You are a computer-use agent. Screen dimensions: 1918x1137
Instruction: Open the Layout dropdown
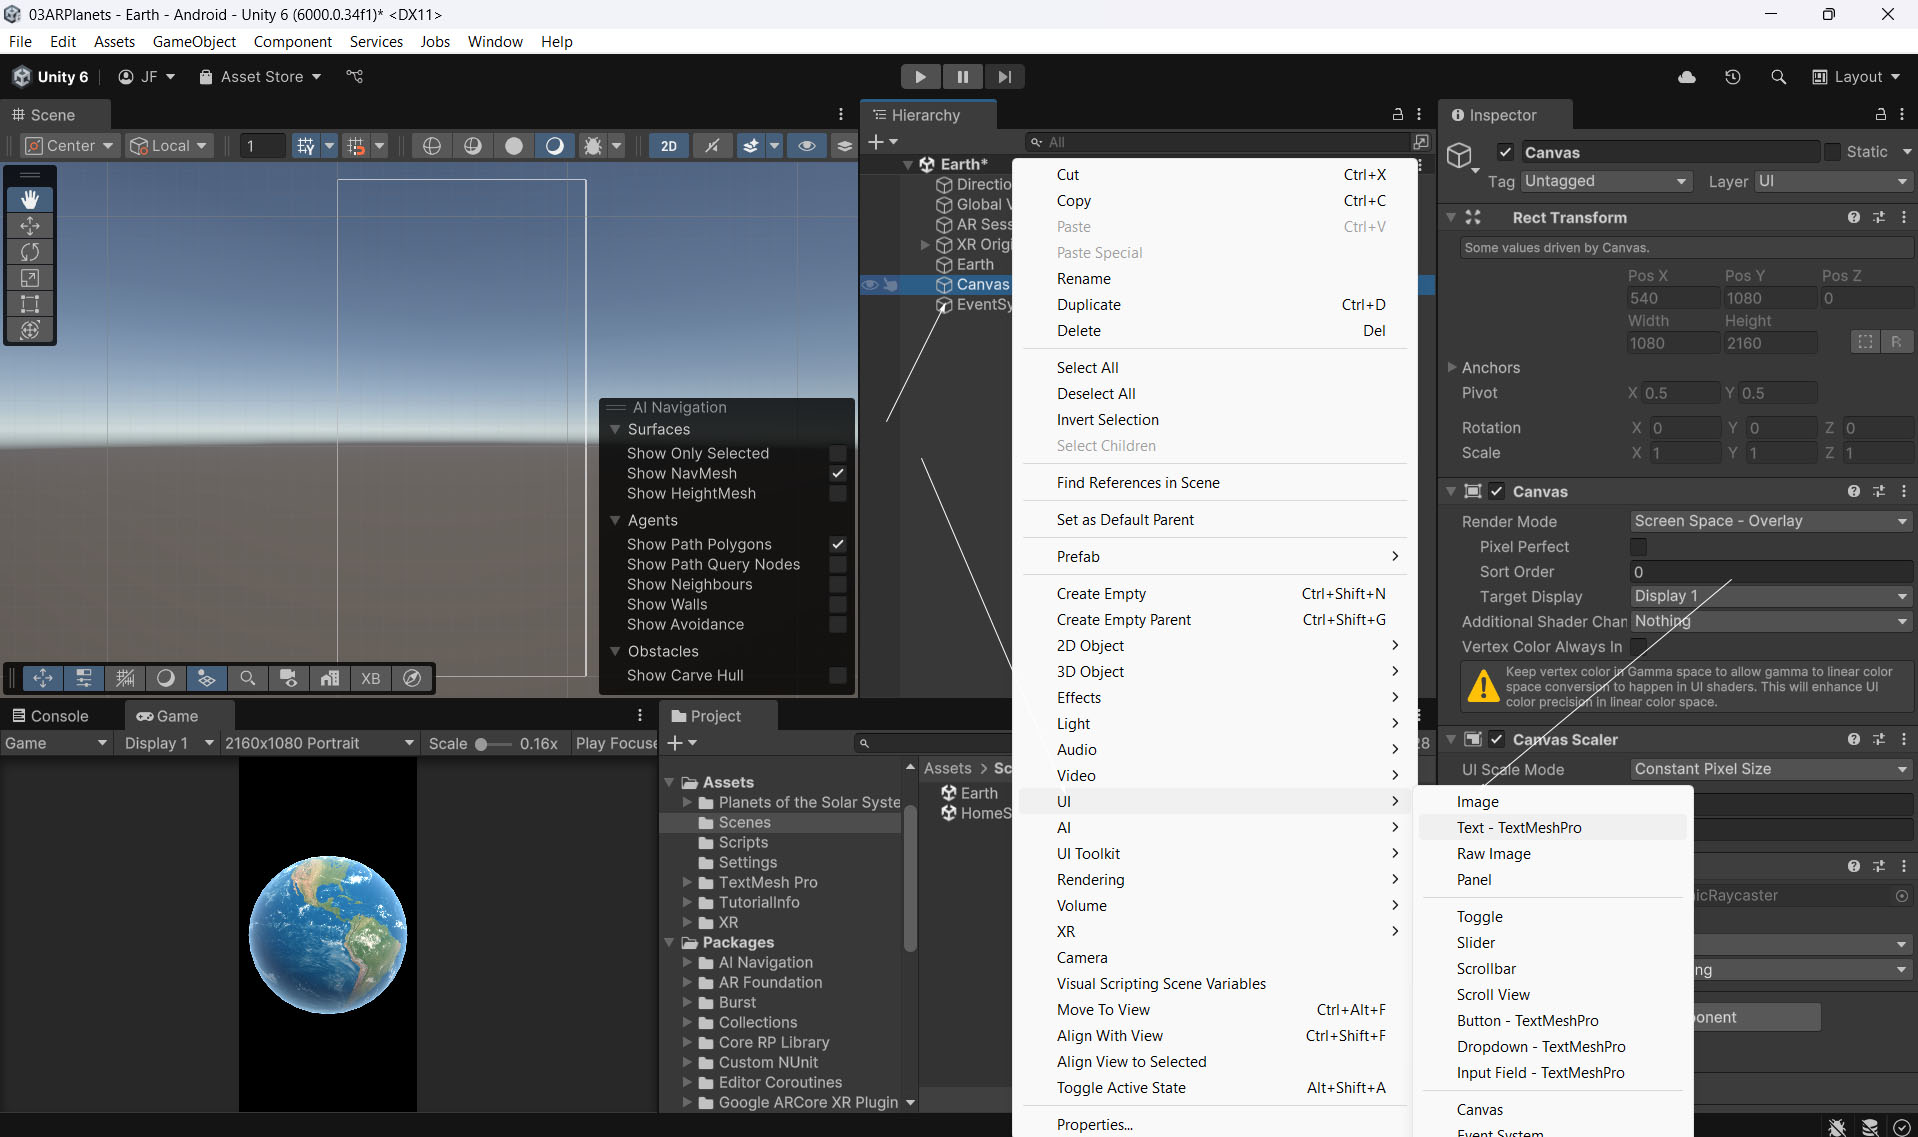click(1857, 77)
